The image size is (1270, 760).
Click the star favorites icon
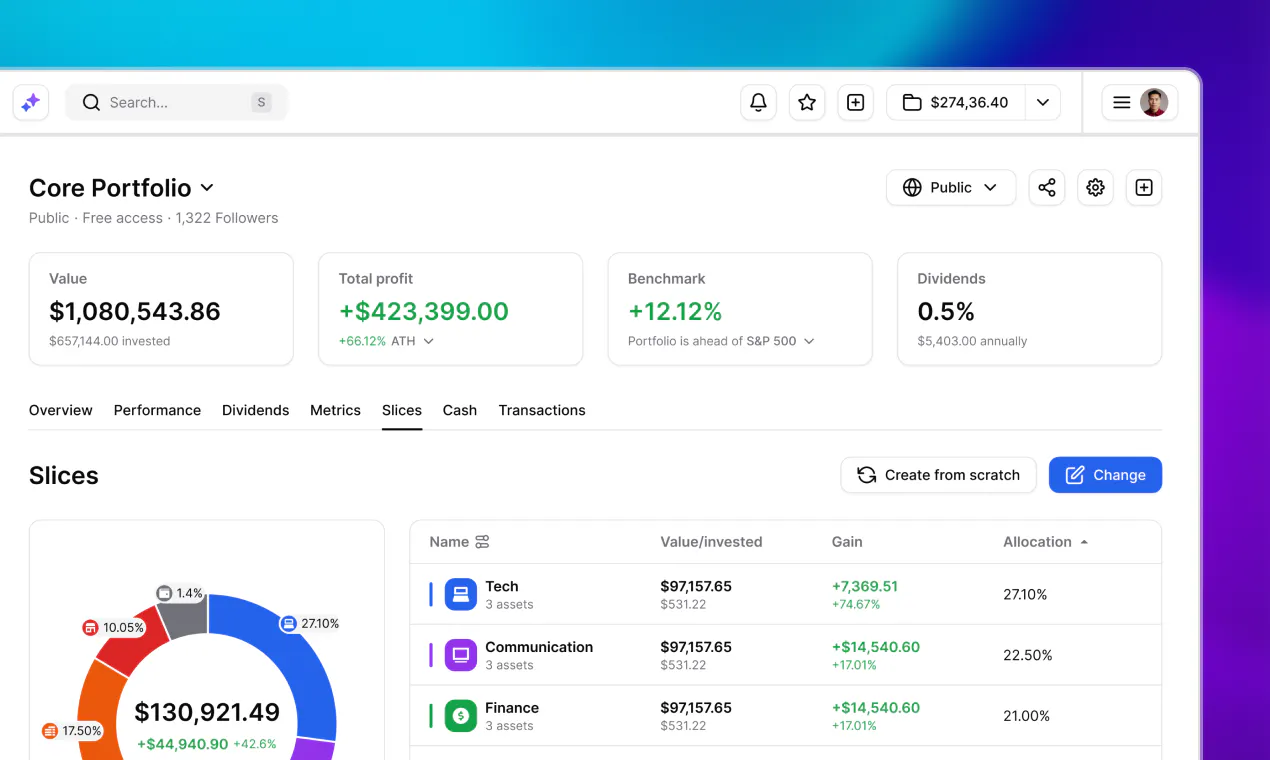[807, 102]
